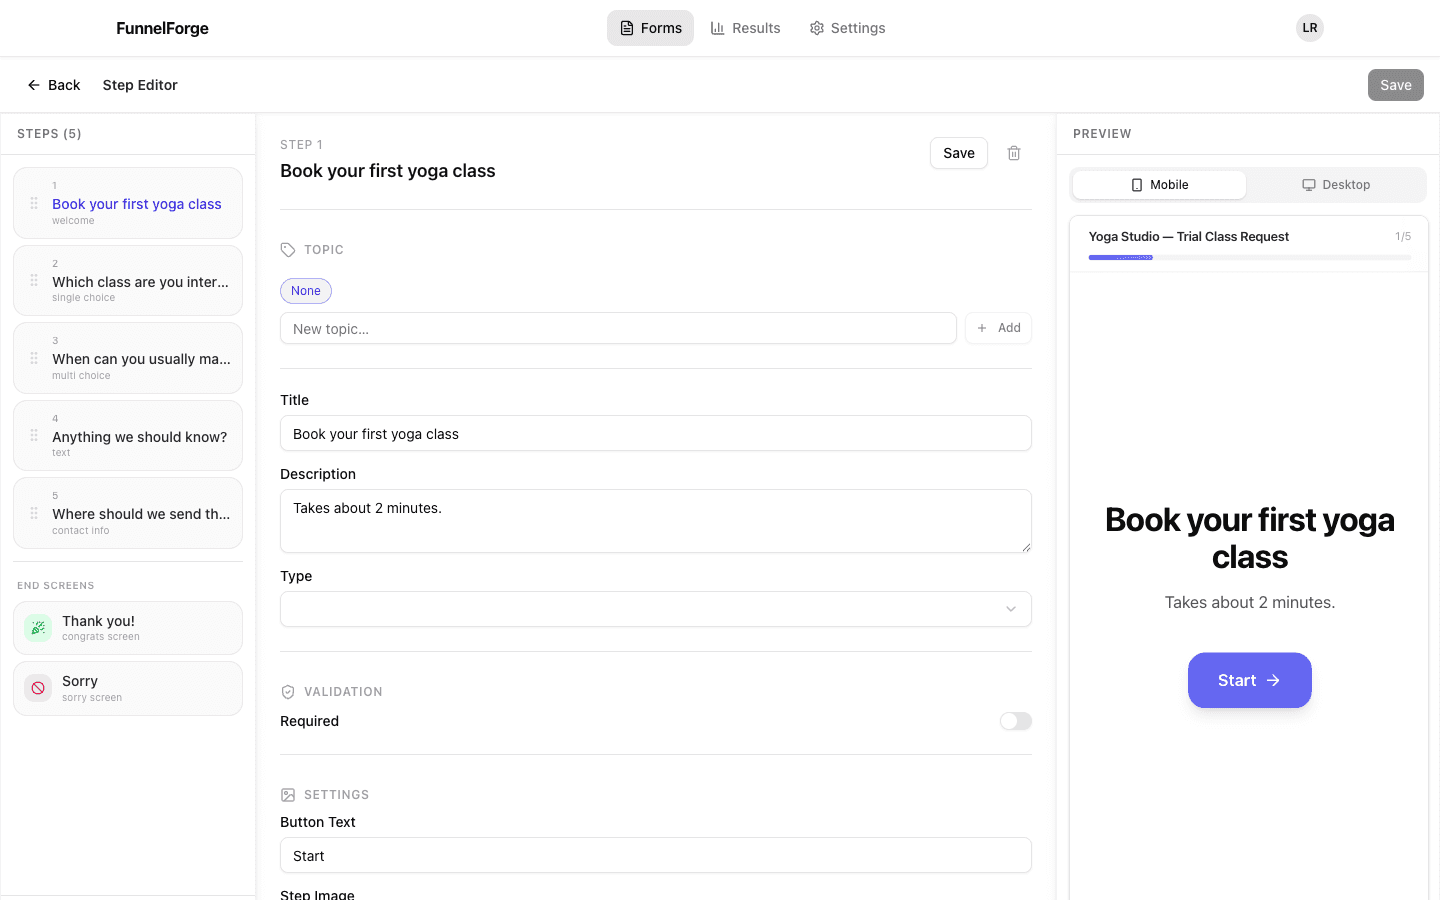This screenshot has height=900, width=1440.
Task: Toggle the Required switch
Action: point(1016,721)
